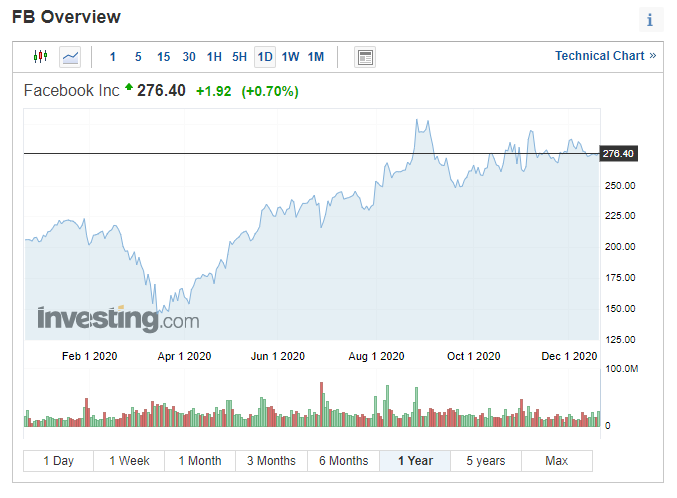Select the area chart type icon
This screenshot has height=498, width=677.
coord(70,57)
